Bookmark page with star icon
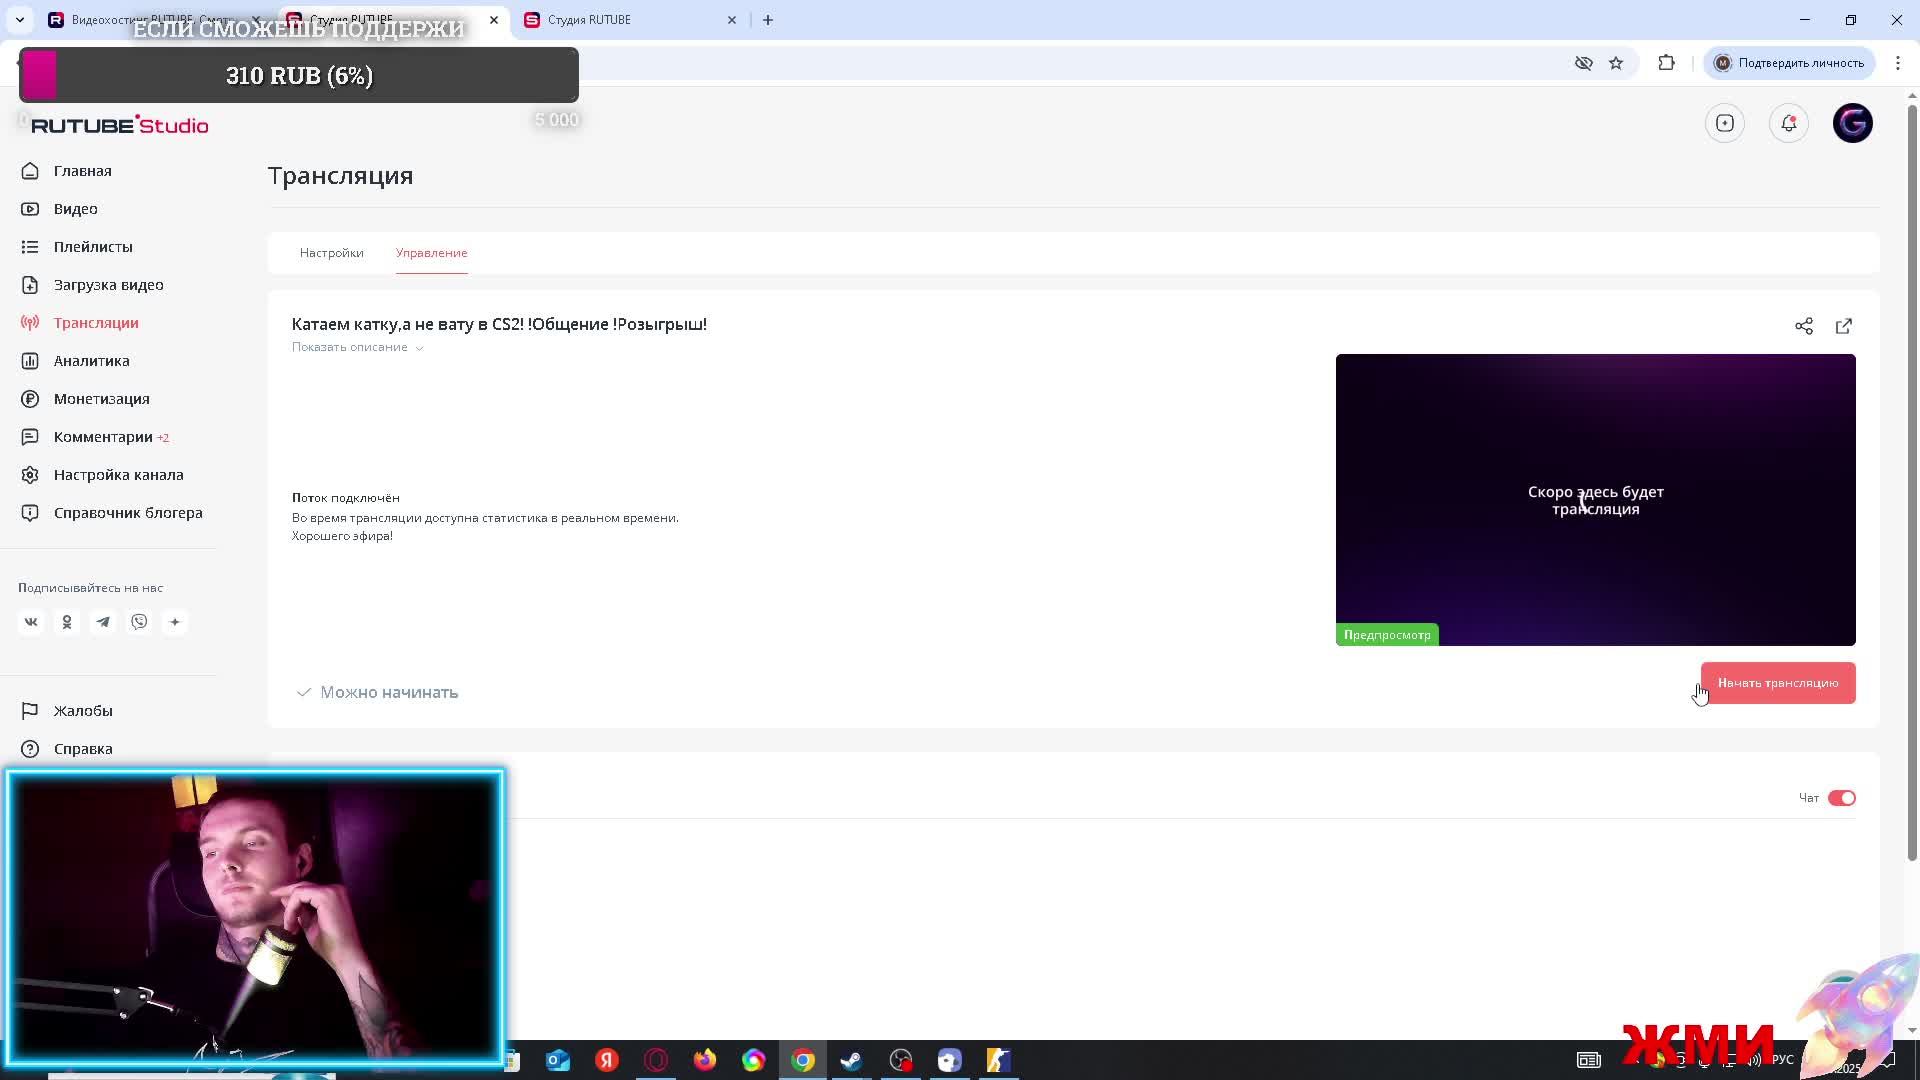 [x=1616, y=63]
